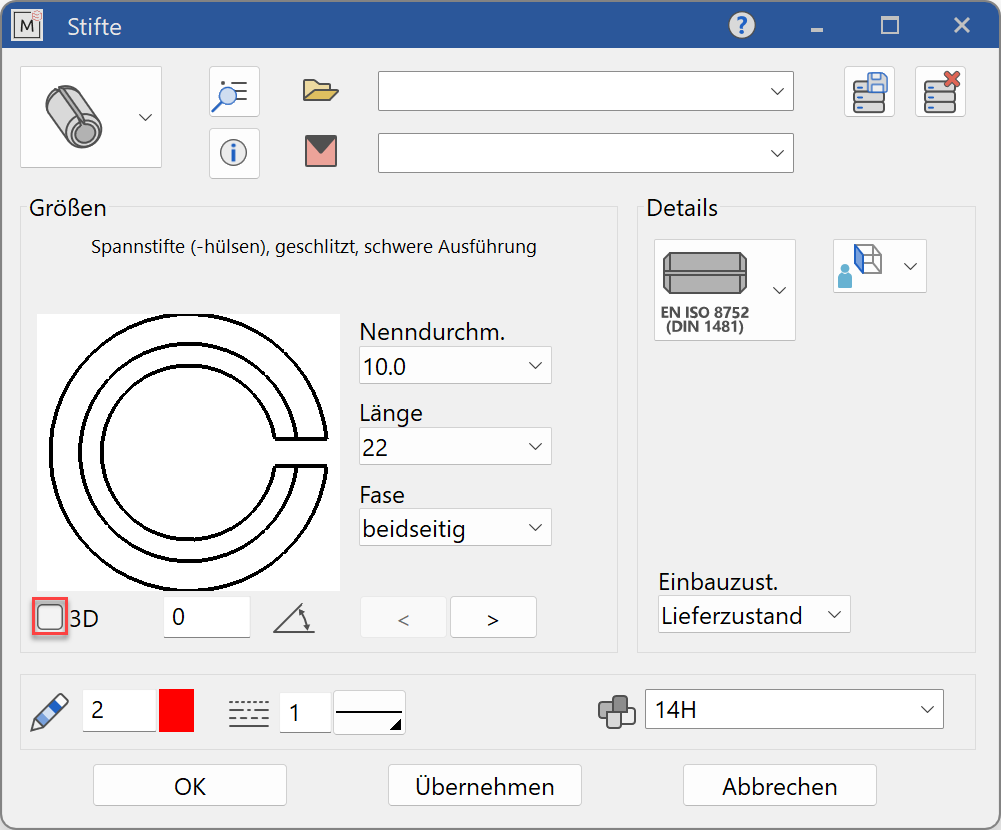
Task: Click the previous '<' button
Action: coord(403,617)
